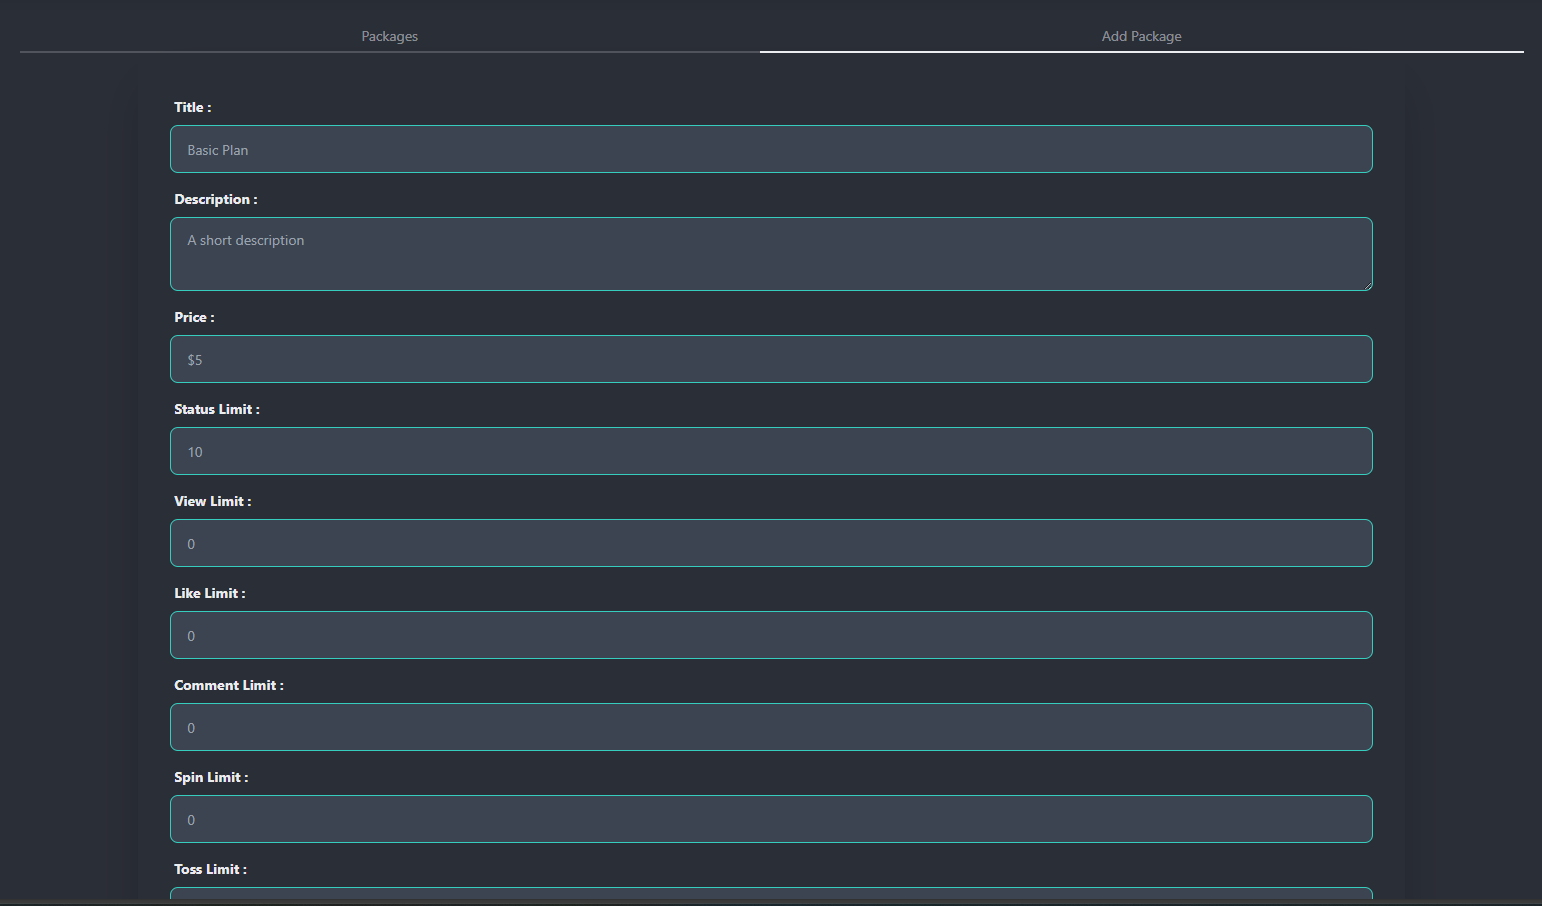Click the "View Limit :" label

pos(212,501)
